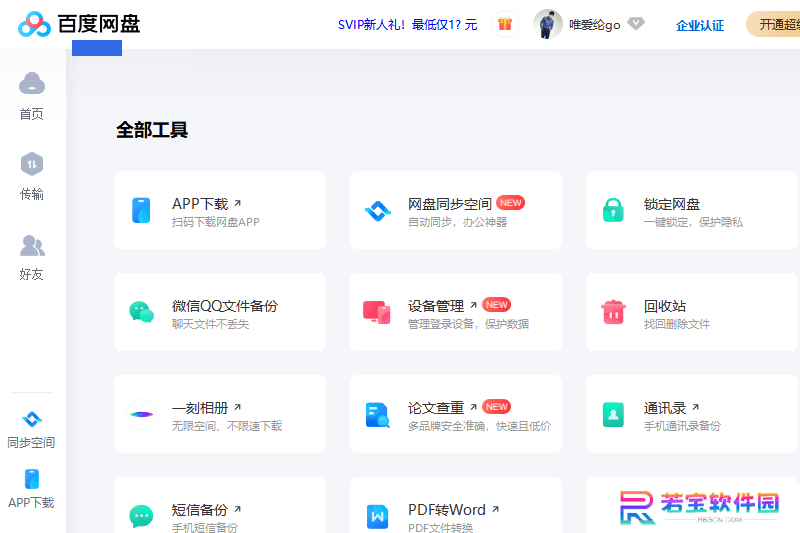The image size is (800, 533).
Task: Click the Baidu Netdisk cloud logo icon
Action: tap(34, 24)
